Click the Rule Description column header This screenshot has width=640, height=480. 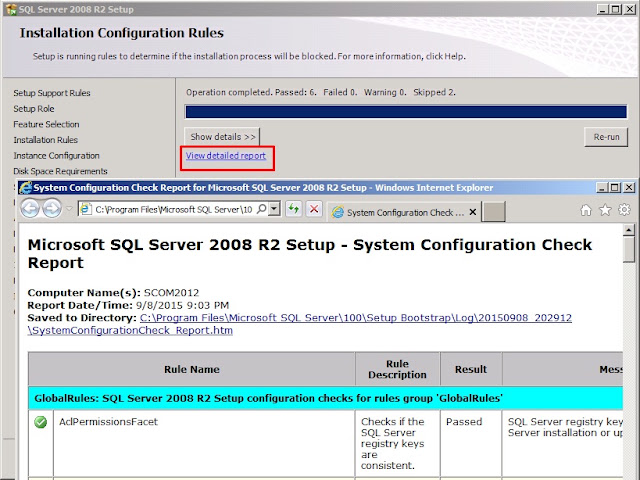(x=397, y=369)
